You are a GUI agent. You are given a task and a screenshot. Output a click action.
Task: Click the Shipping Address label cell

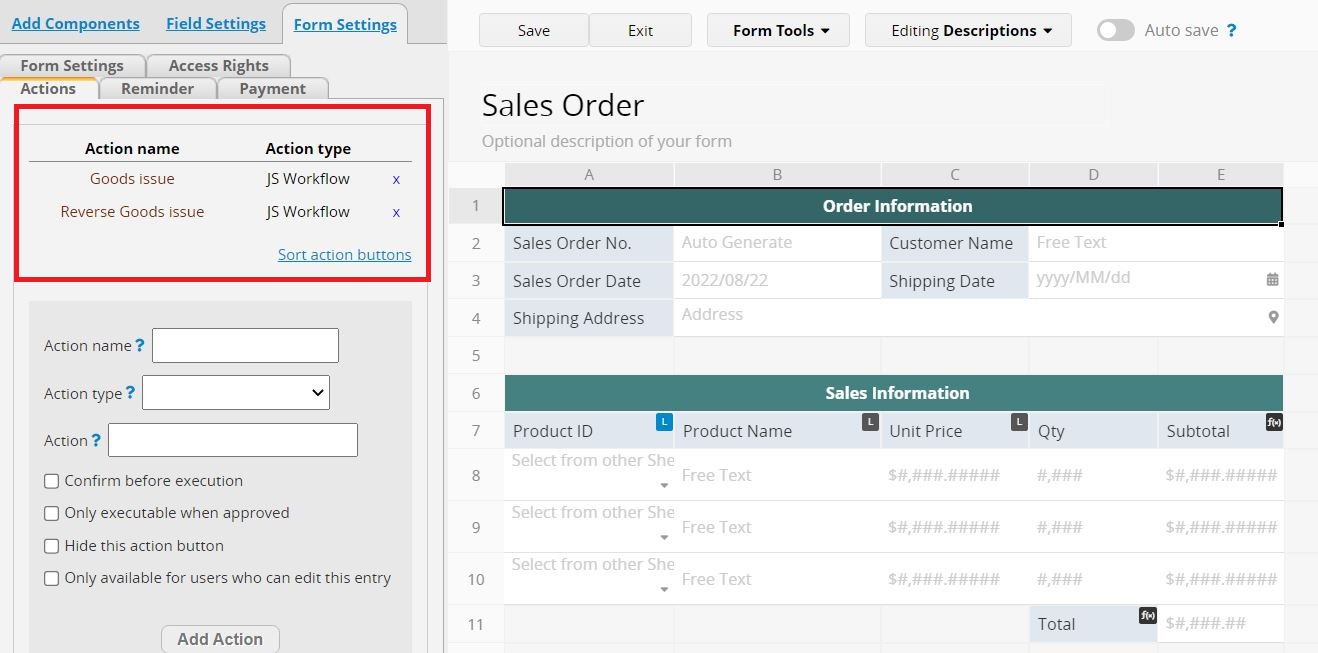[589, 318]
